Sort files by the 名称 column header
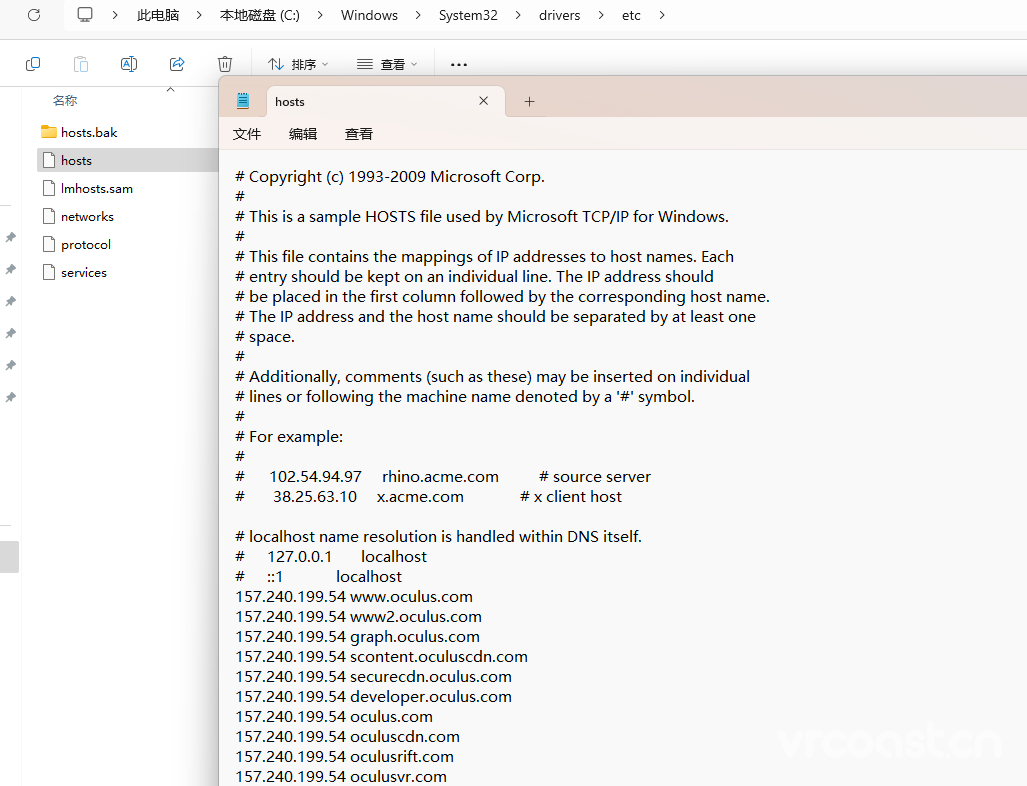1027x786 pixels. [x=65, y=100]
